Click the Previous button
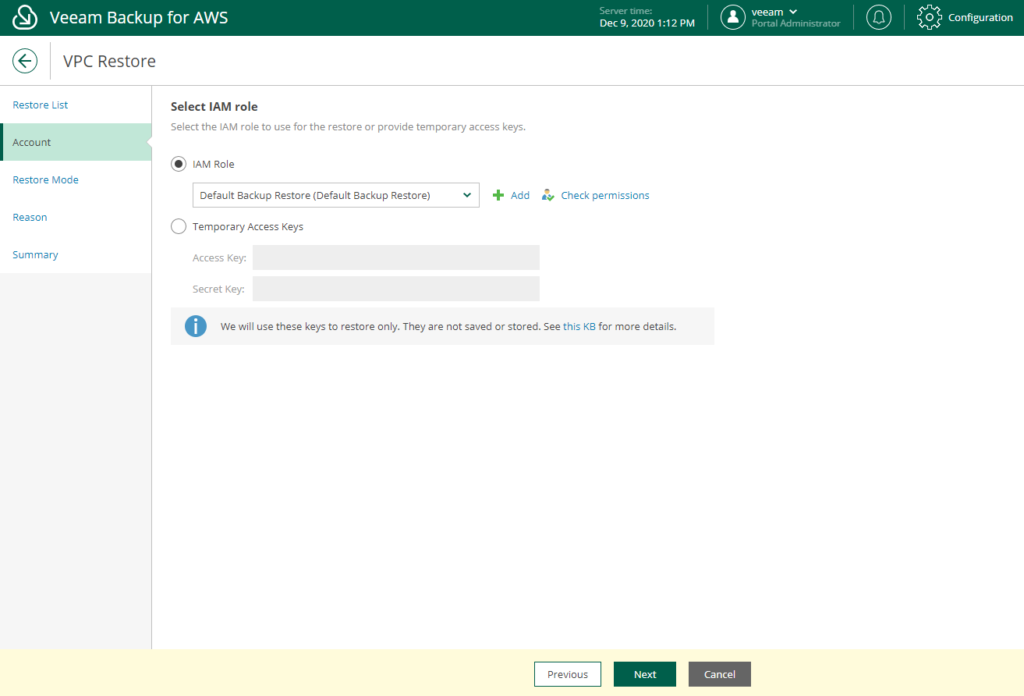 pos(568,674)
